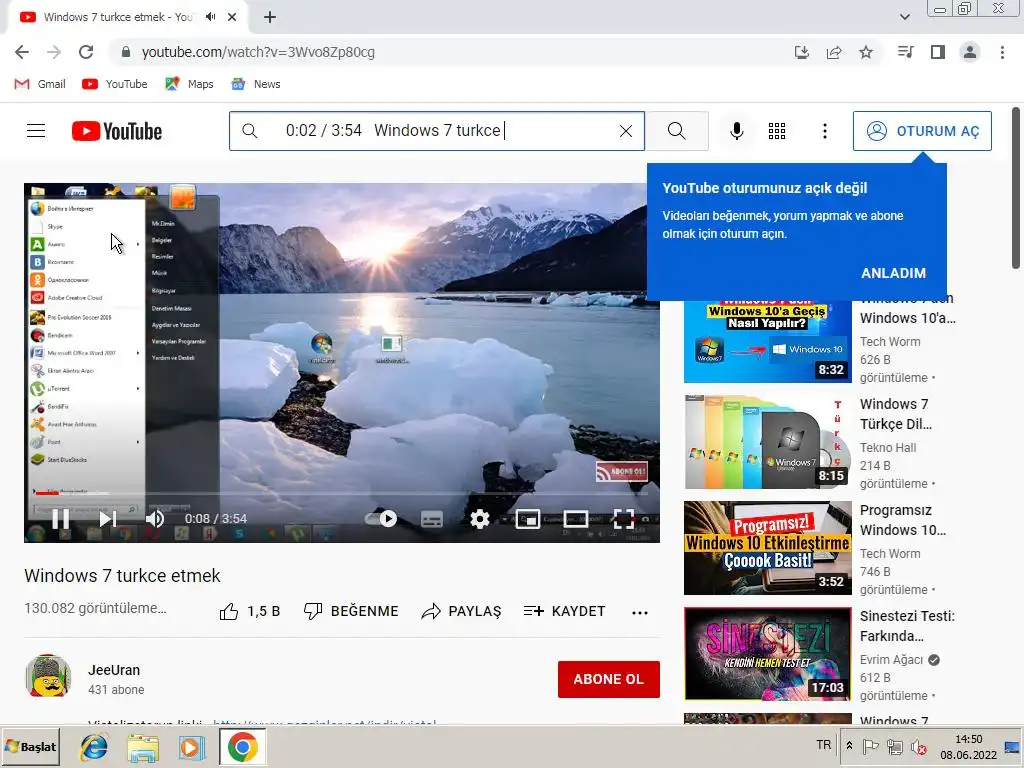This screenshot has width=1024, height=768.
Task: Click the ABONE OL watermark in video
Action: coord(622,472)
